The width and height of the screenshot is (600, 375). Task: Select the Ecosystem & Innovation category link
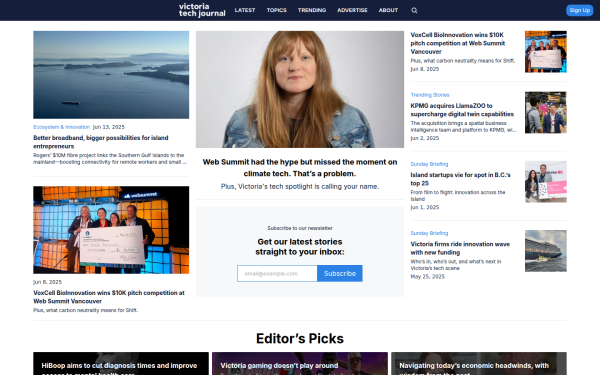(x=62, y=127)
